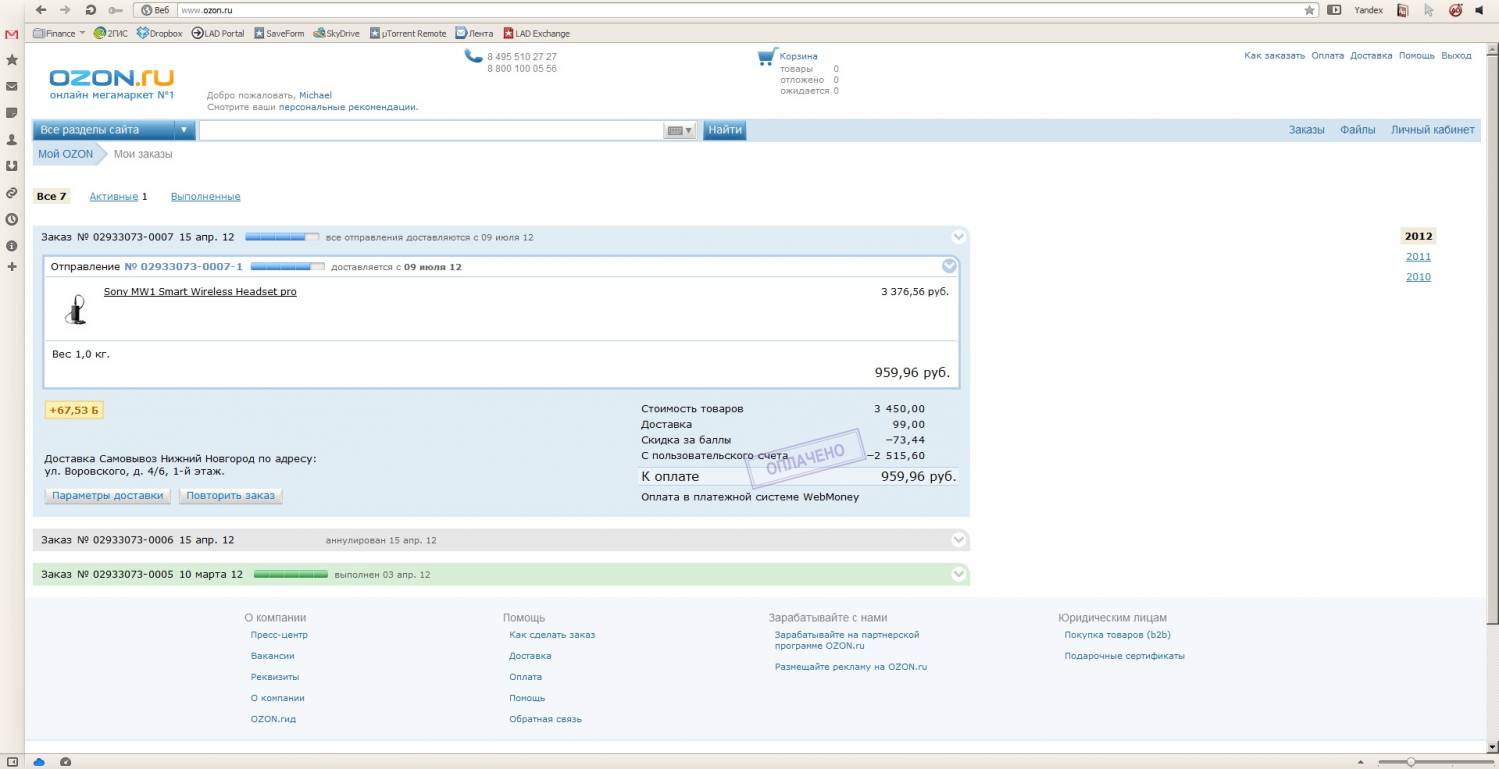This screenshot has width=1499, height=769.
Task: Click the 'Веб' site badge in address bar
Action: click(155, 9)
